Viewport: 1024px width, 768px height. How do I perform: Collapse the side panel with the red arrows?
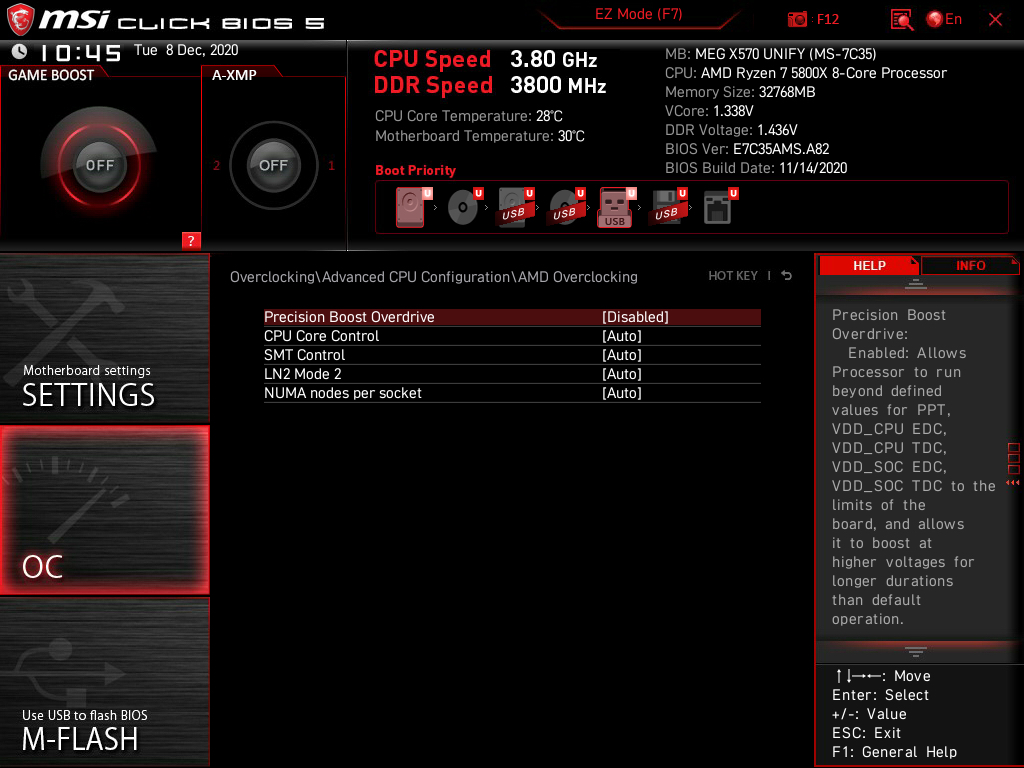coord(1013,483)
